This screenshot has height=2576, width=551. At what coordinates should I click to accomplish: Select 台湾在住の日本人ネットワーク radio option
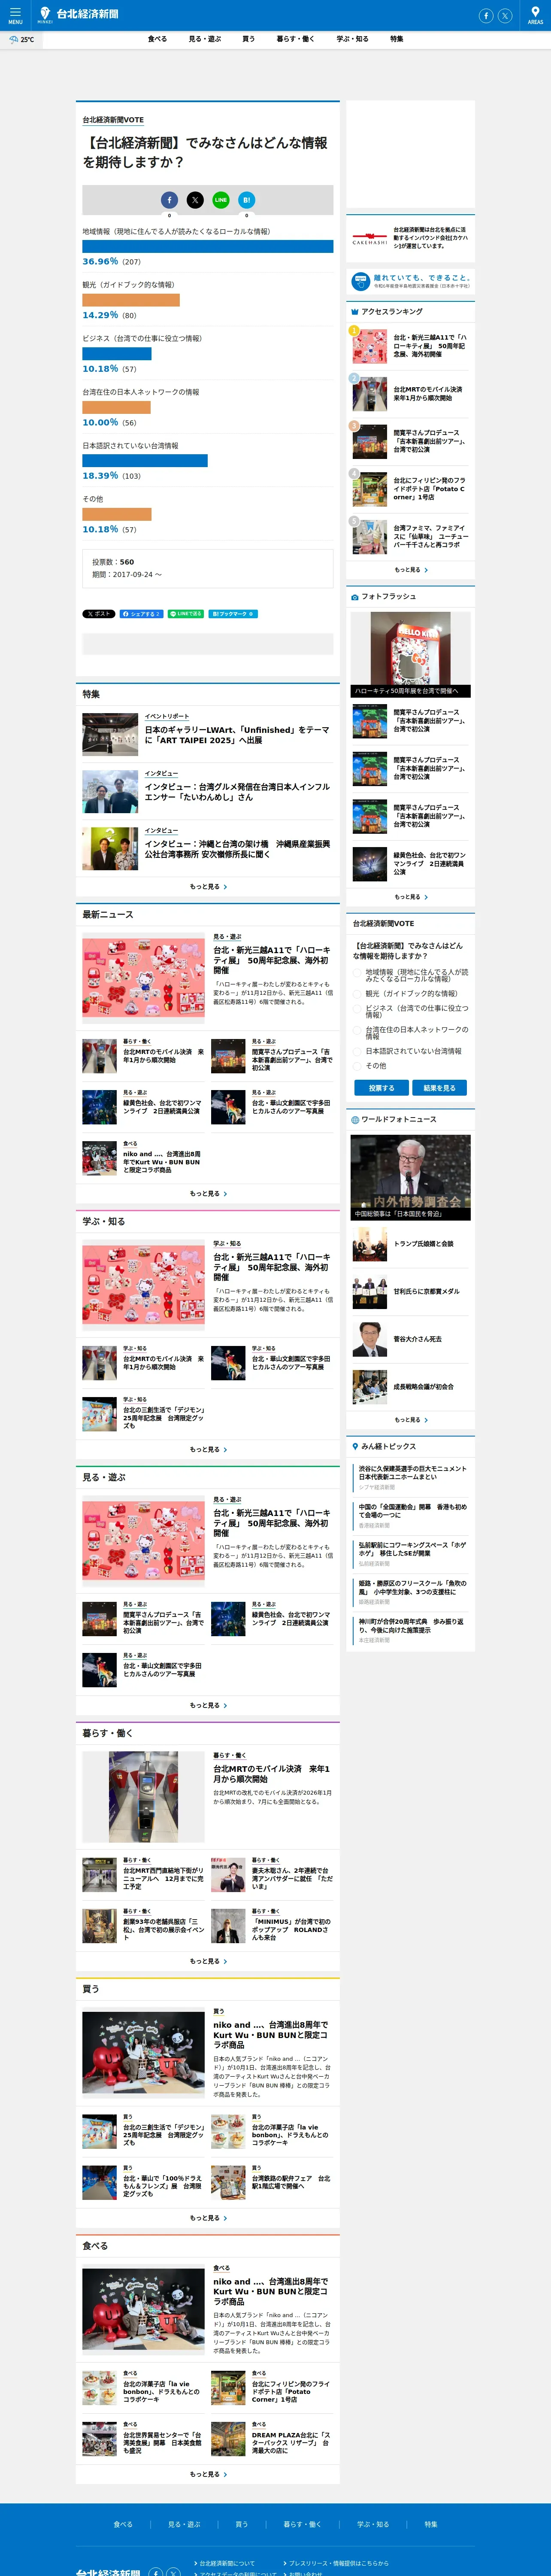(x=357, y=1030)
